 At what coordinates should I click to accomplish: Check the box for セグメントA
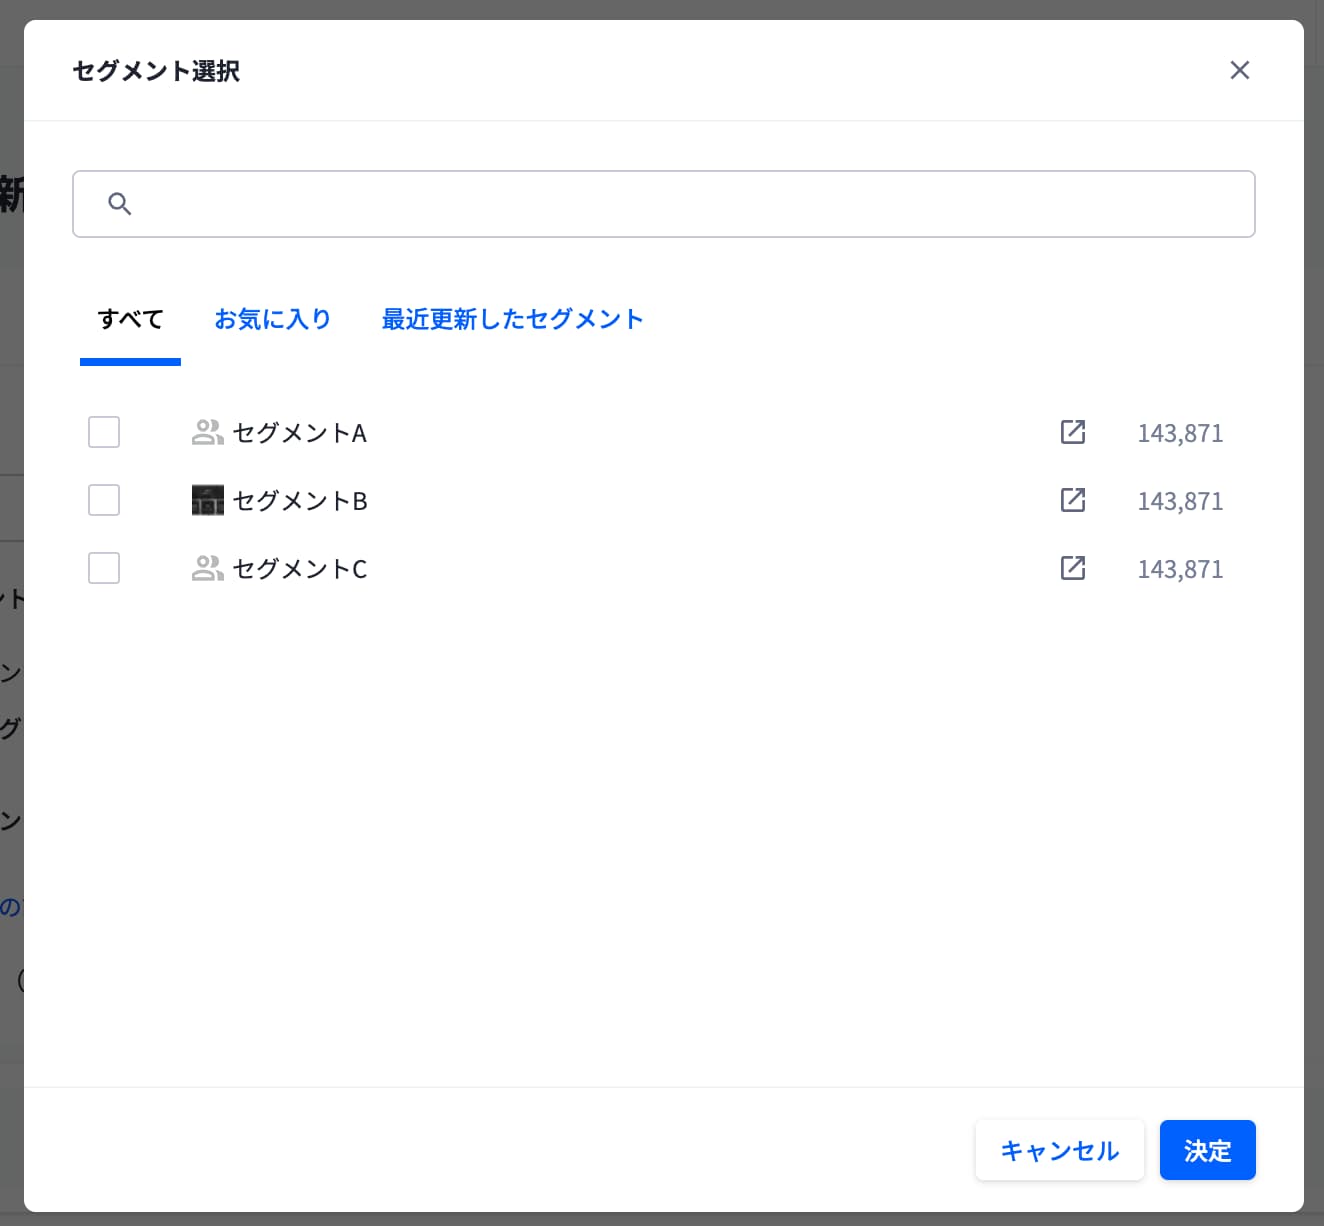(104, 432)
